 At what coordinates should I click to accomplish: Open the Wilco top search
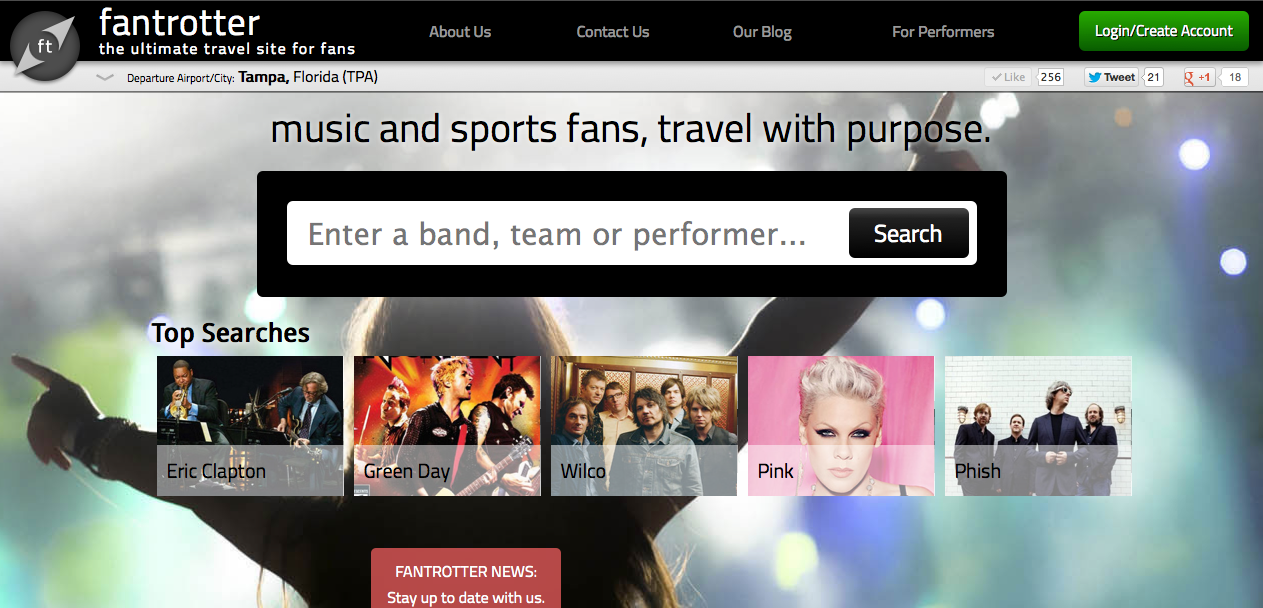point(643,425)
